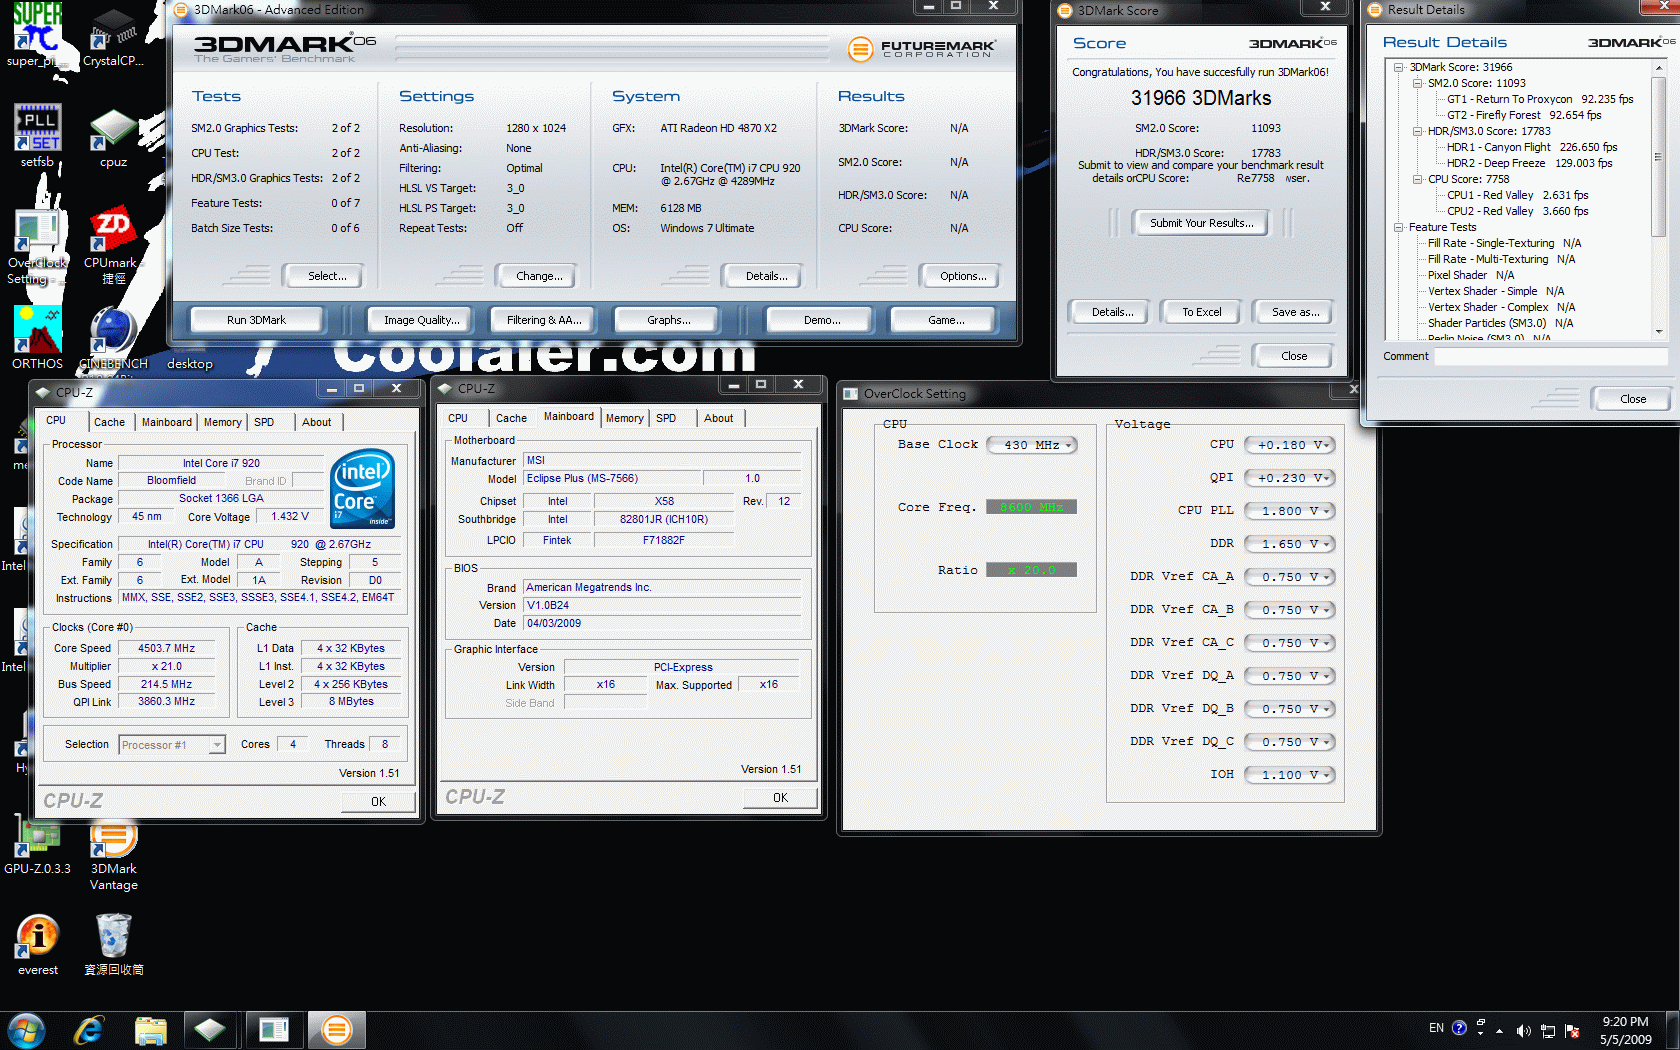Click Submit Your Results button
This screenshot has width=1680, height=1050.
[x=1201, y=223]
